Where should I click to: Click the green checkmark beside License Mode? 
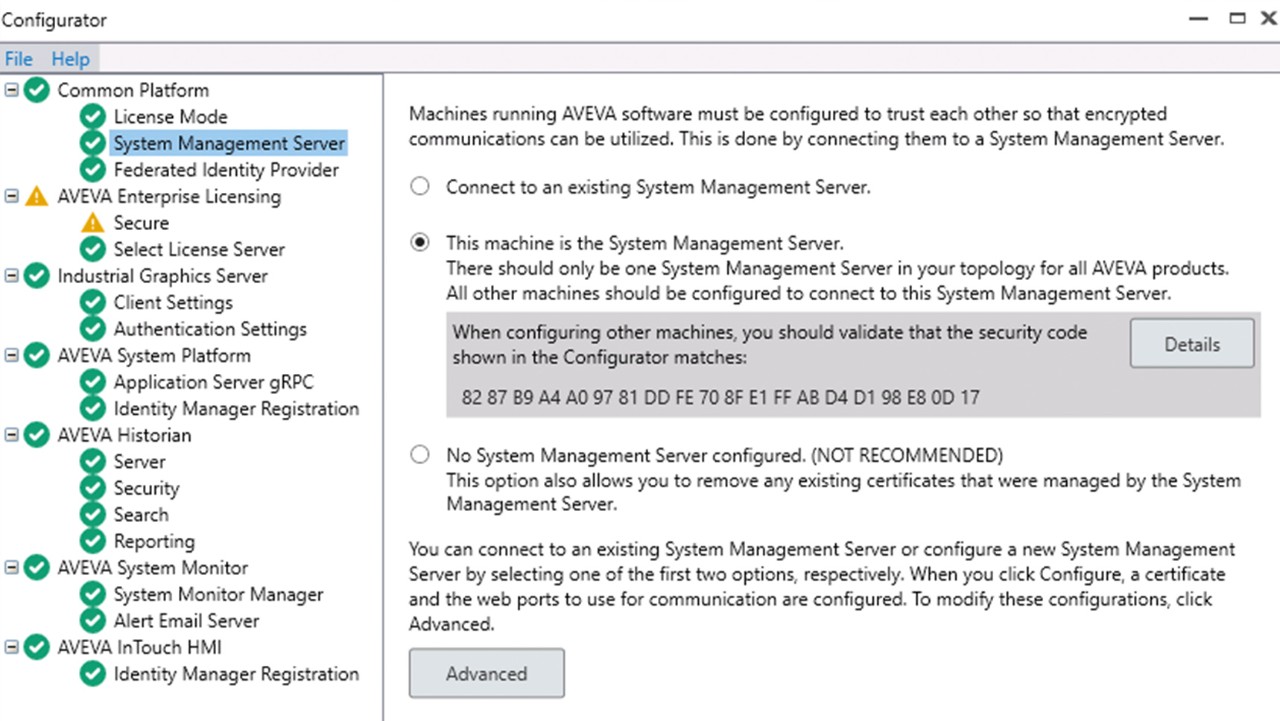[93, 117]
